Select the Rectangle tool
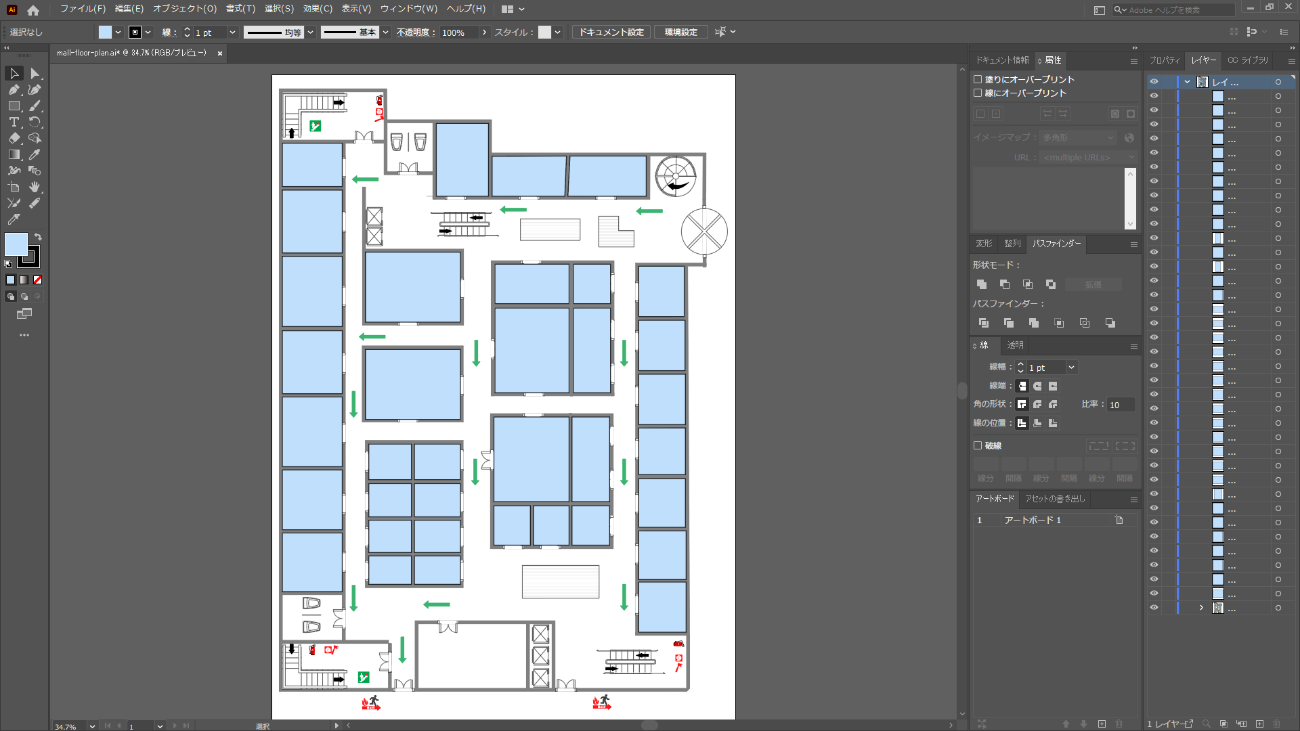1300x731 pixels. click(x=14, y=106)
